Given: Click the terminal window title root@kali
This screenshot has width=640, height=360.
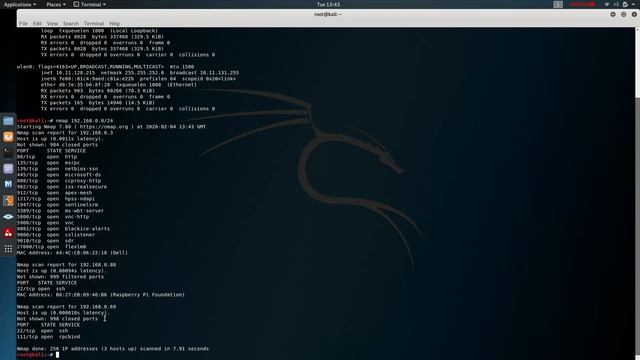Looking at the screenshot, I should coord(328,14).
